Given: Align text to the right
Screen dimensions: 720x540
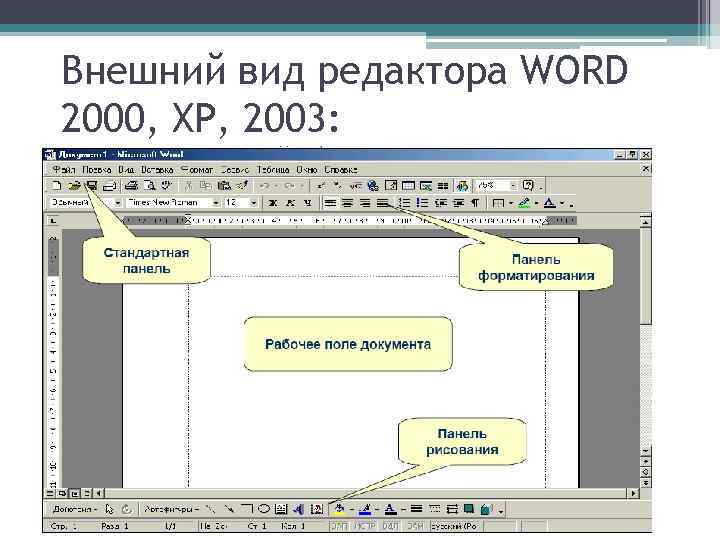Looking at the screenshot, I should tap(365, 202).
